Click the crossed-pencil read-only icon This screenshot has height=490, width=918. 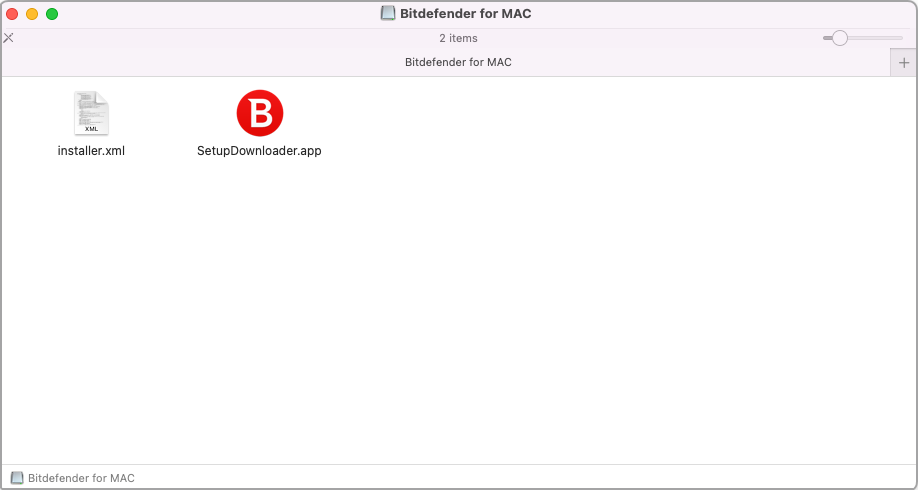click(8, 38)
